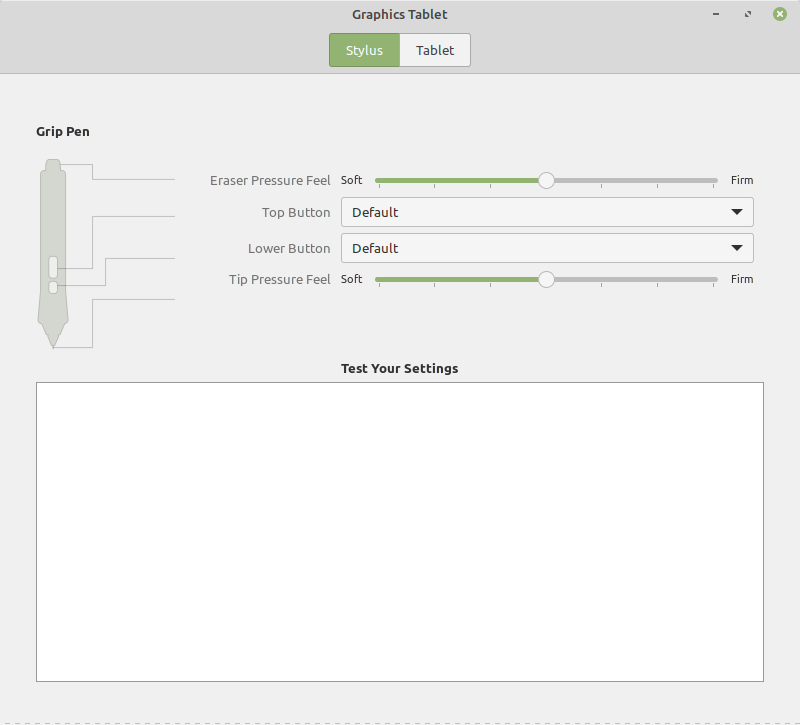Click the grip pen illustration
800x725 pixels.
point(53,254)
